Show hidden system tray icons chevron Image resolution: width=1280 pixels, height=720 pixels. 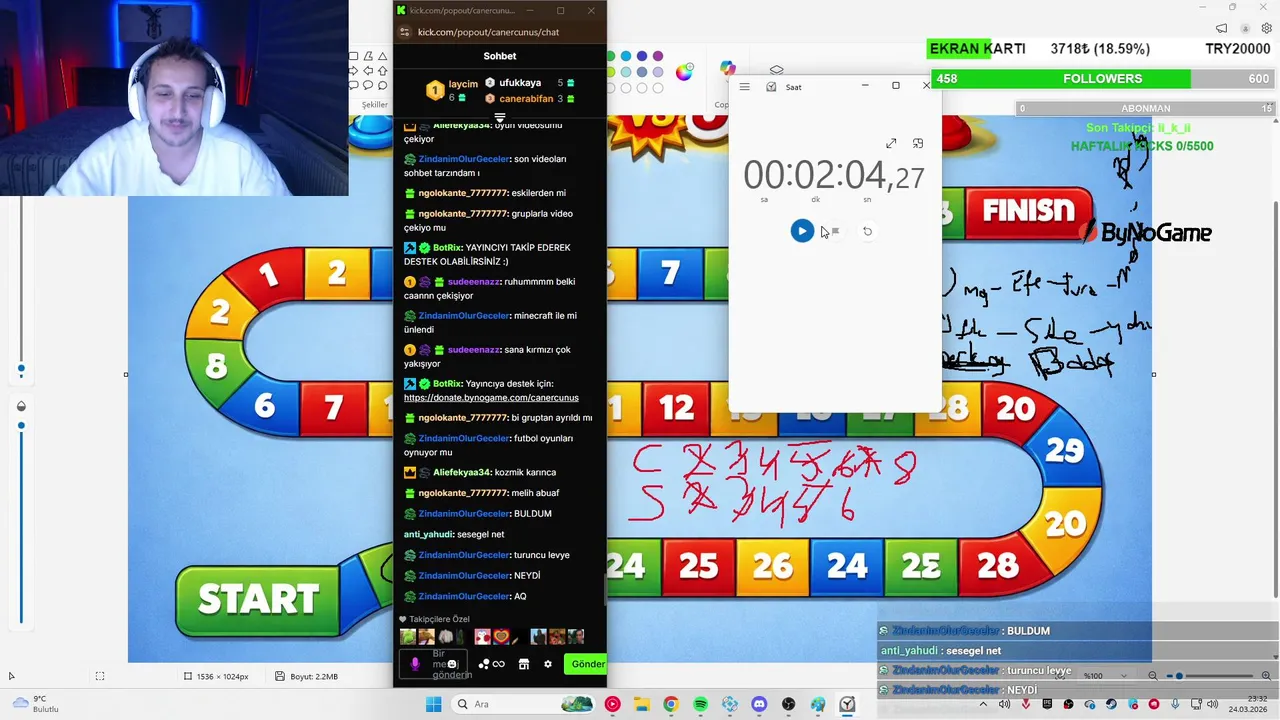[x=982, y=704]
